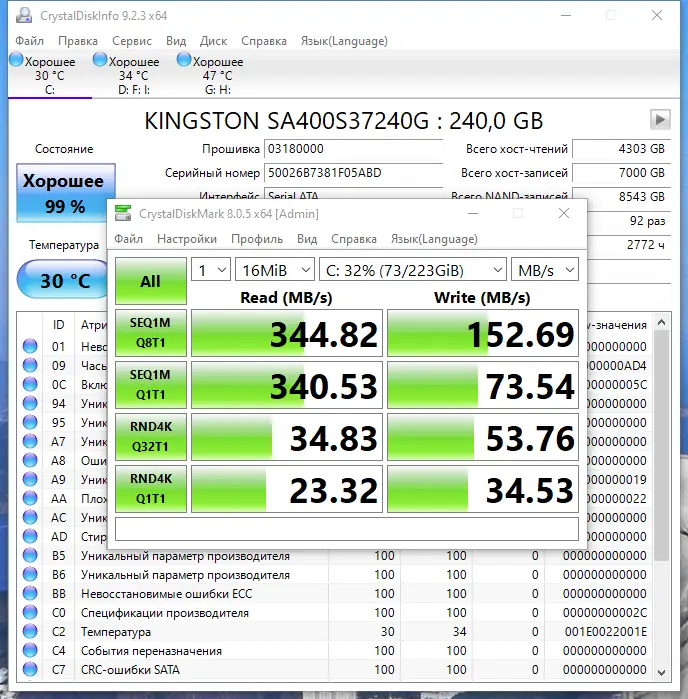
Task: Open the Диск menu in CrystalDiskInfo
Action: [x=213, y=41]
